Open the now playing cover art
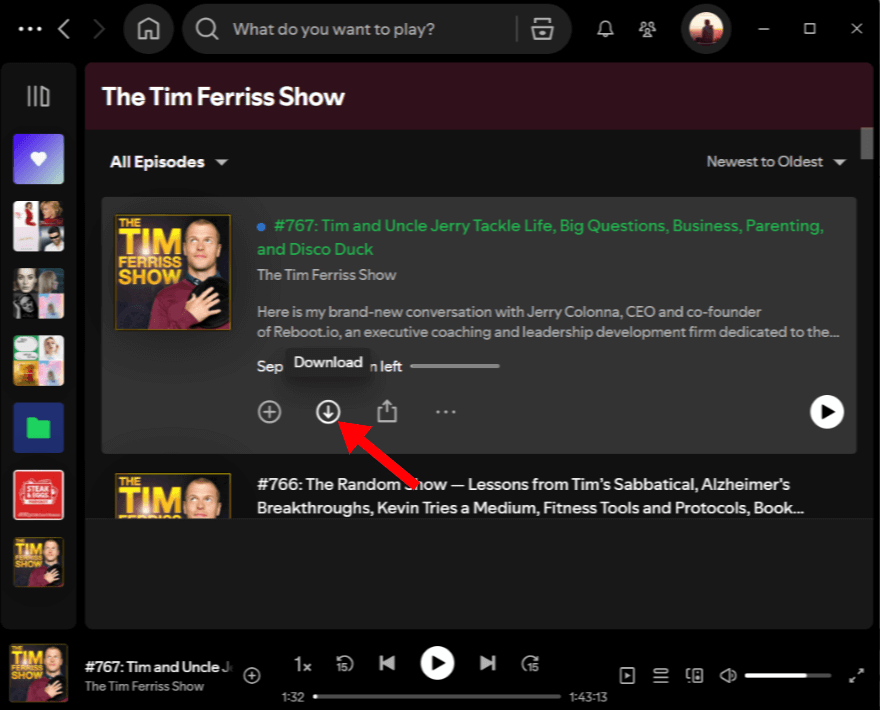Viewport: 880px width, 710px height. (38, 672)
